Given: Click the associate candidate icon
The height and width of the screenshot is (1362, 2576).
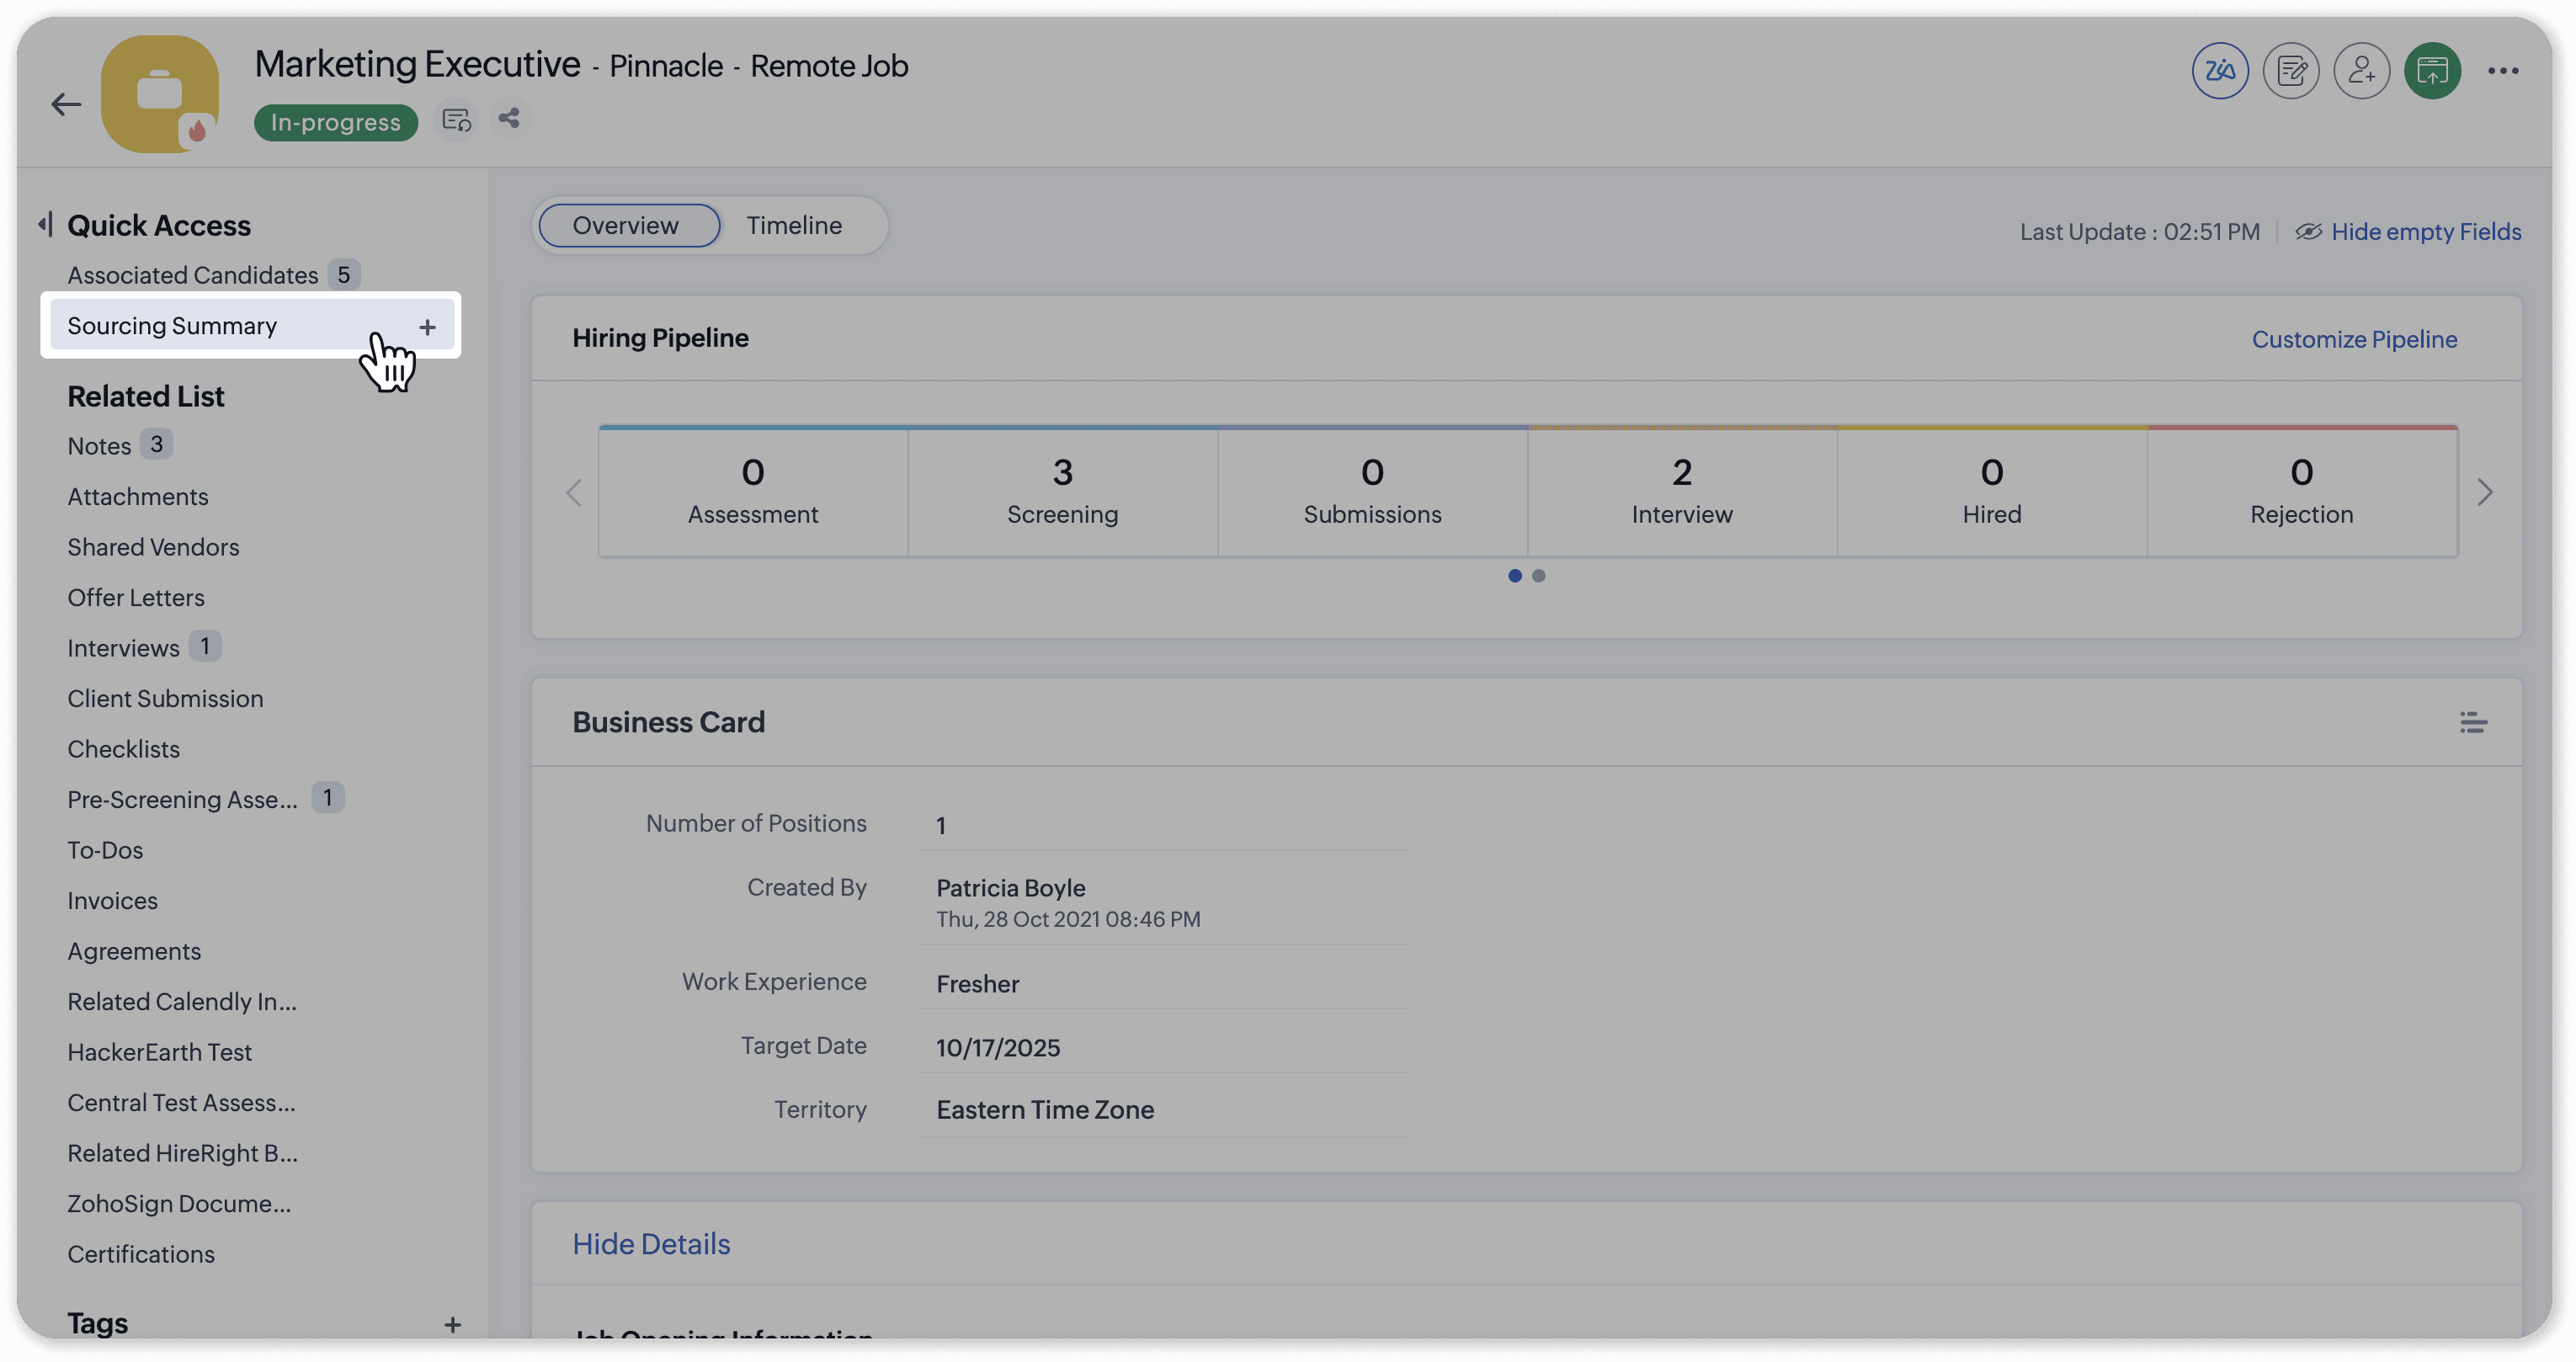Looking at the screenshot, I should [x=2362, y=71].
